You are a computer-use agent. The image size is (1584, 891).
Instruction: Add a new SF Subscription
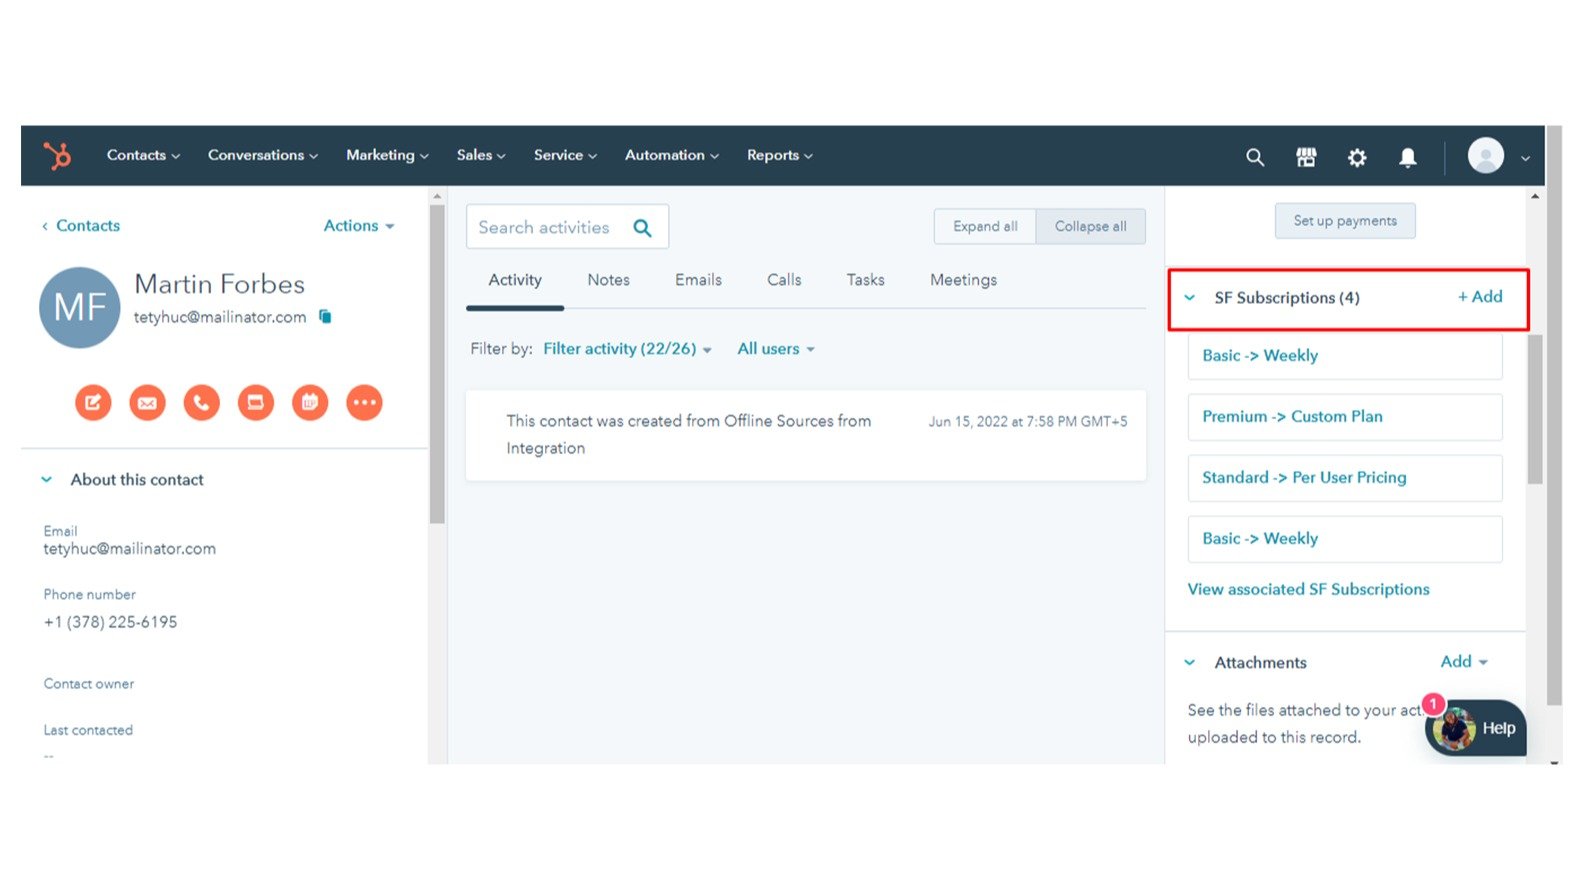(1480, 297)
